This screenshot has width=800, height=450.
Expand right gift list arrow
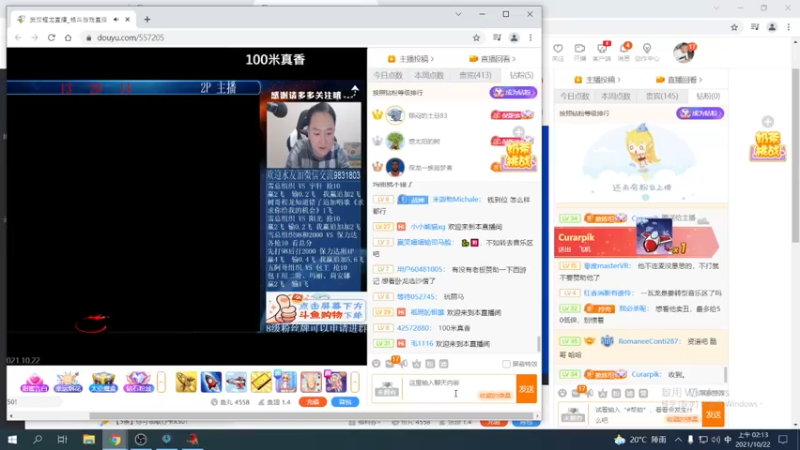click(x=355, y=382)
